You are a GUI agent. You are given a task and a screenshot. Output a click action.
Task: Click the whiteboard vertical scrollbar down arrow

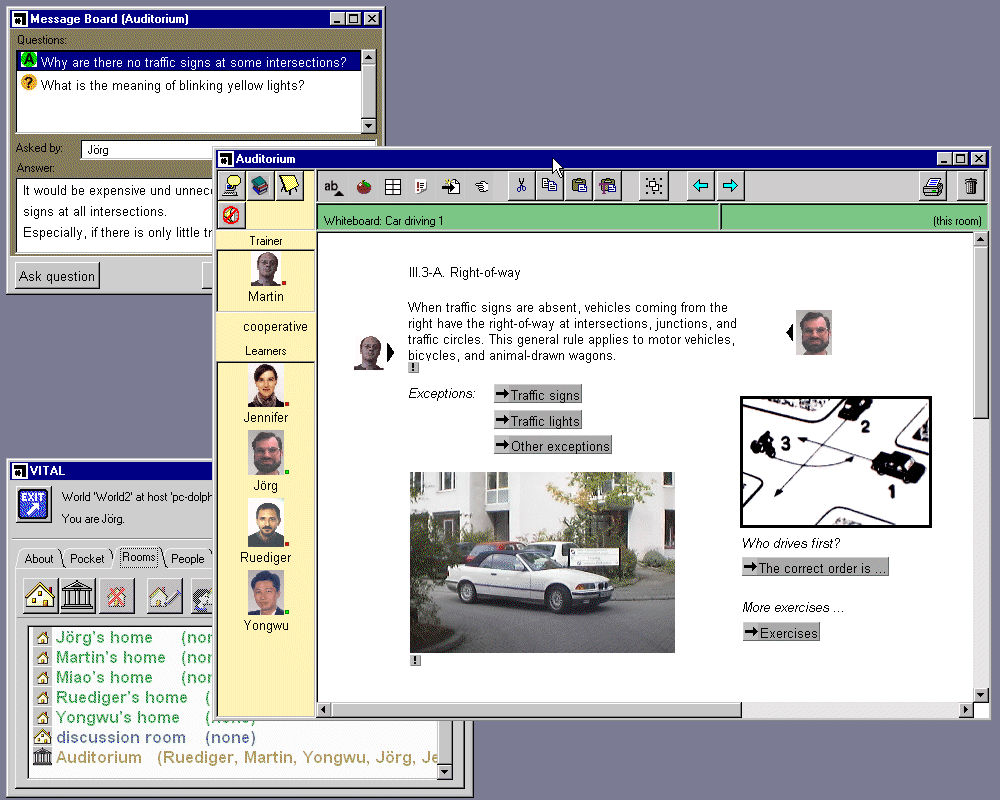click(x=981, y=693)
